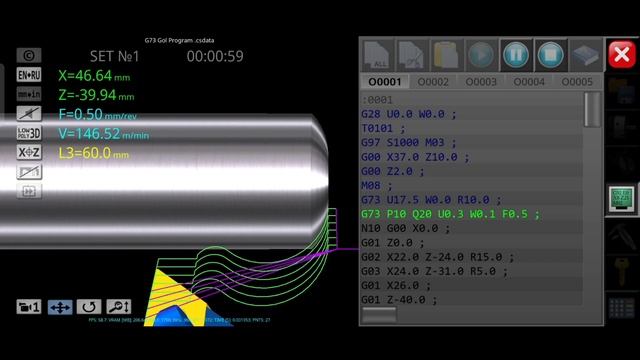Select line 'G01 Z-40.0 ;'
The height and width of the screenshot is (360, 640).
click(x=399, y=300)
